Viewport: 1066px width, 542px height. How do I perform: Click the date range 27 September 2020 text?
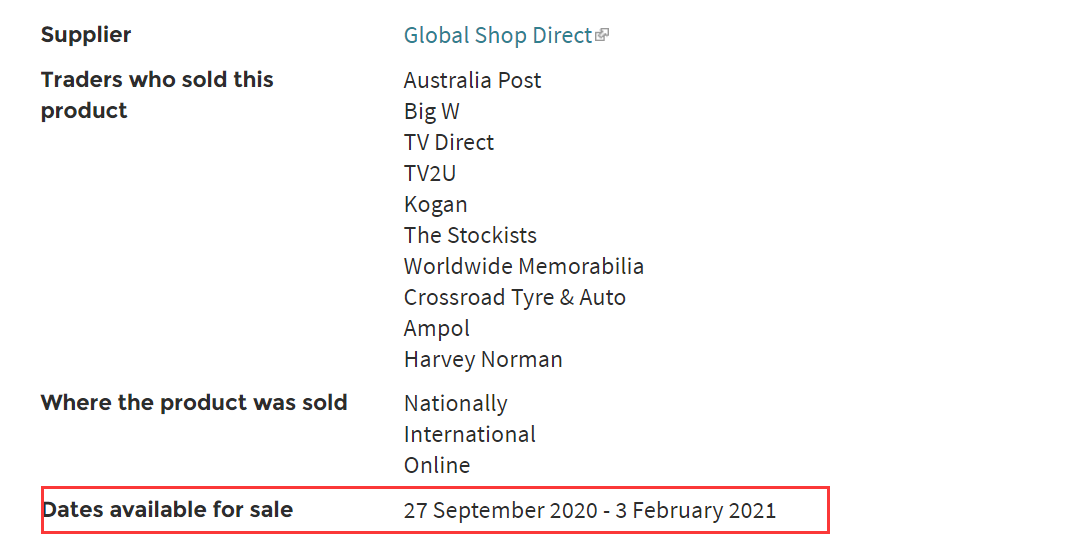coord(500,511)
